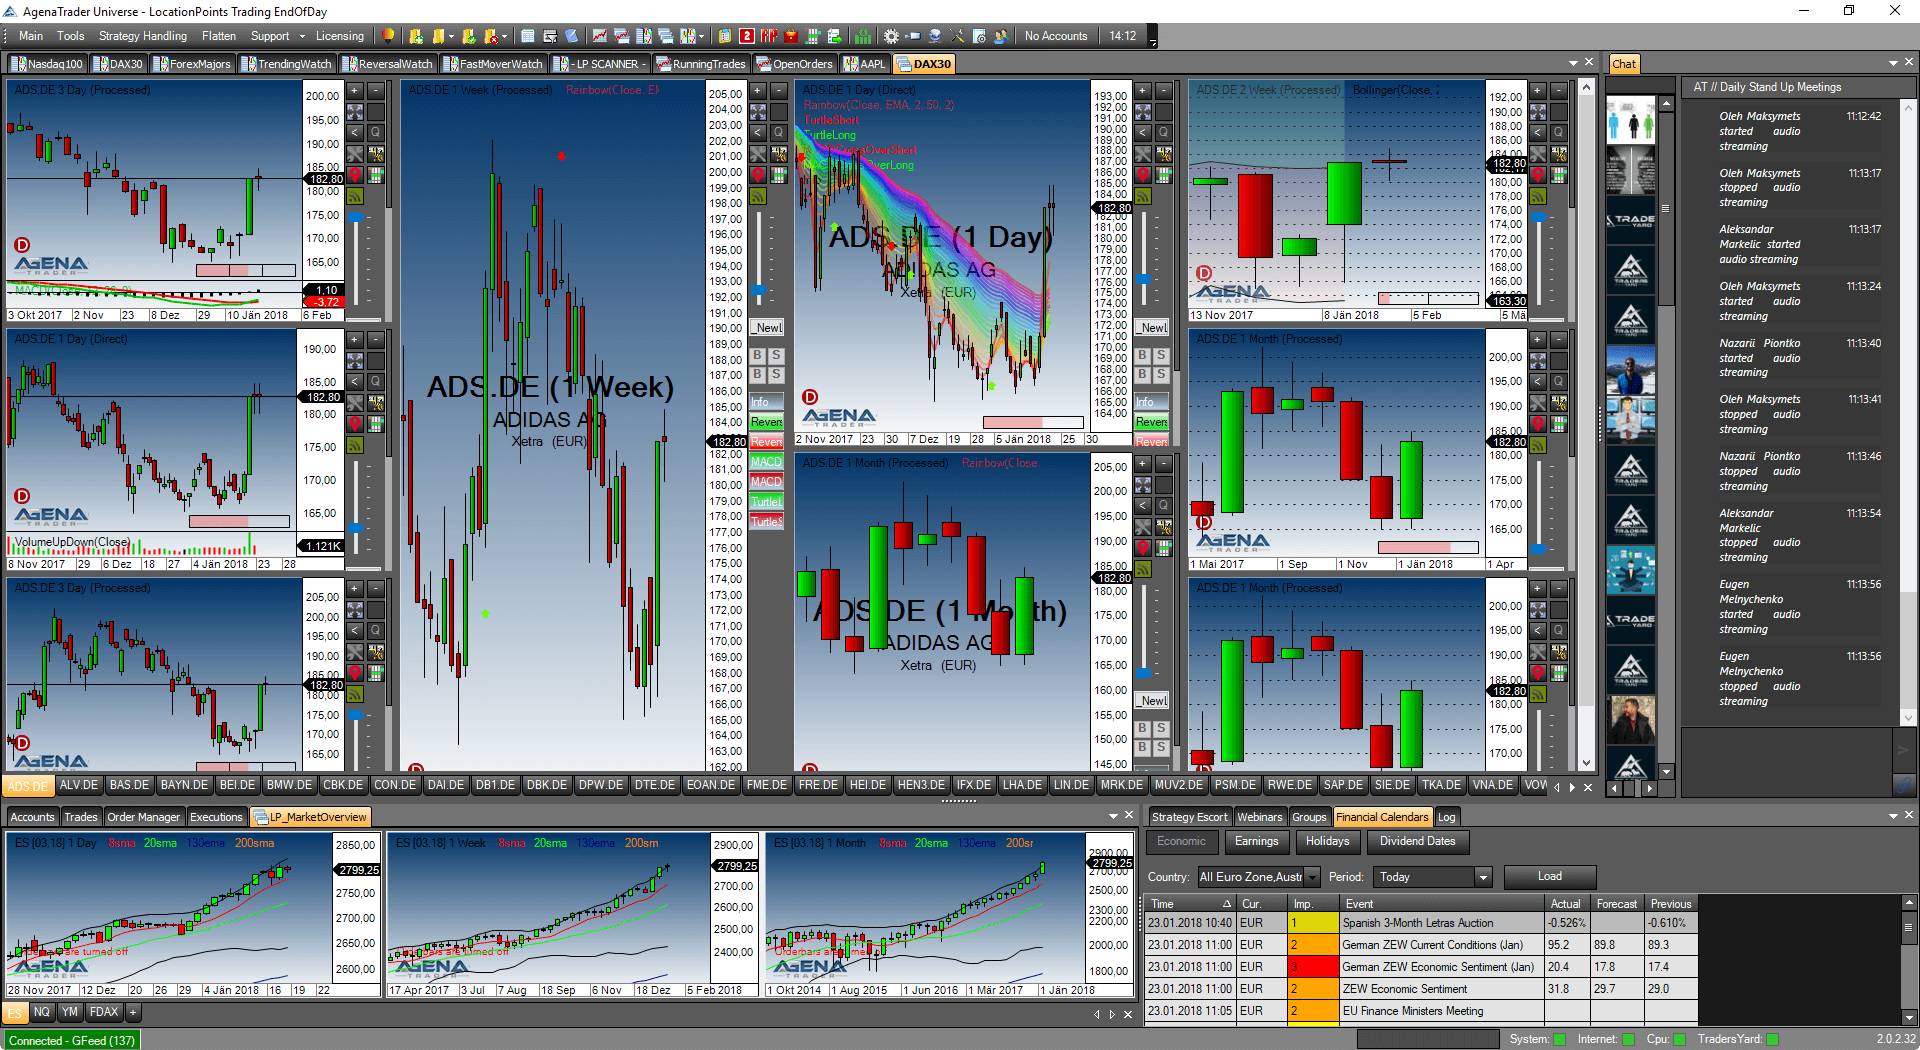Click the line chart icon in main toolbar
The image size is (1920, 1050).
(600, 36)
